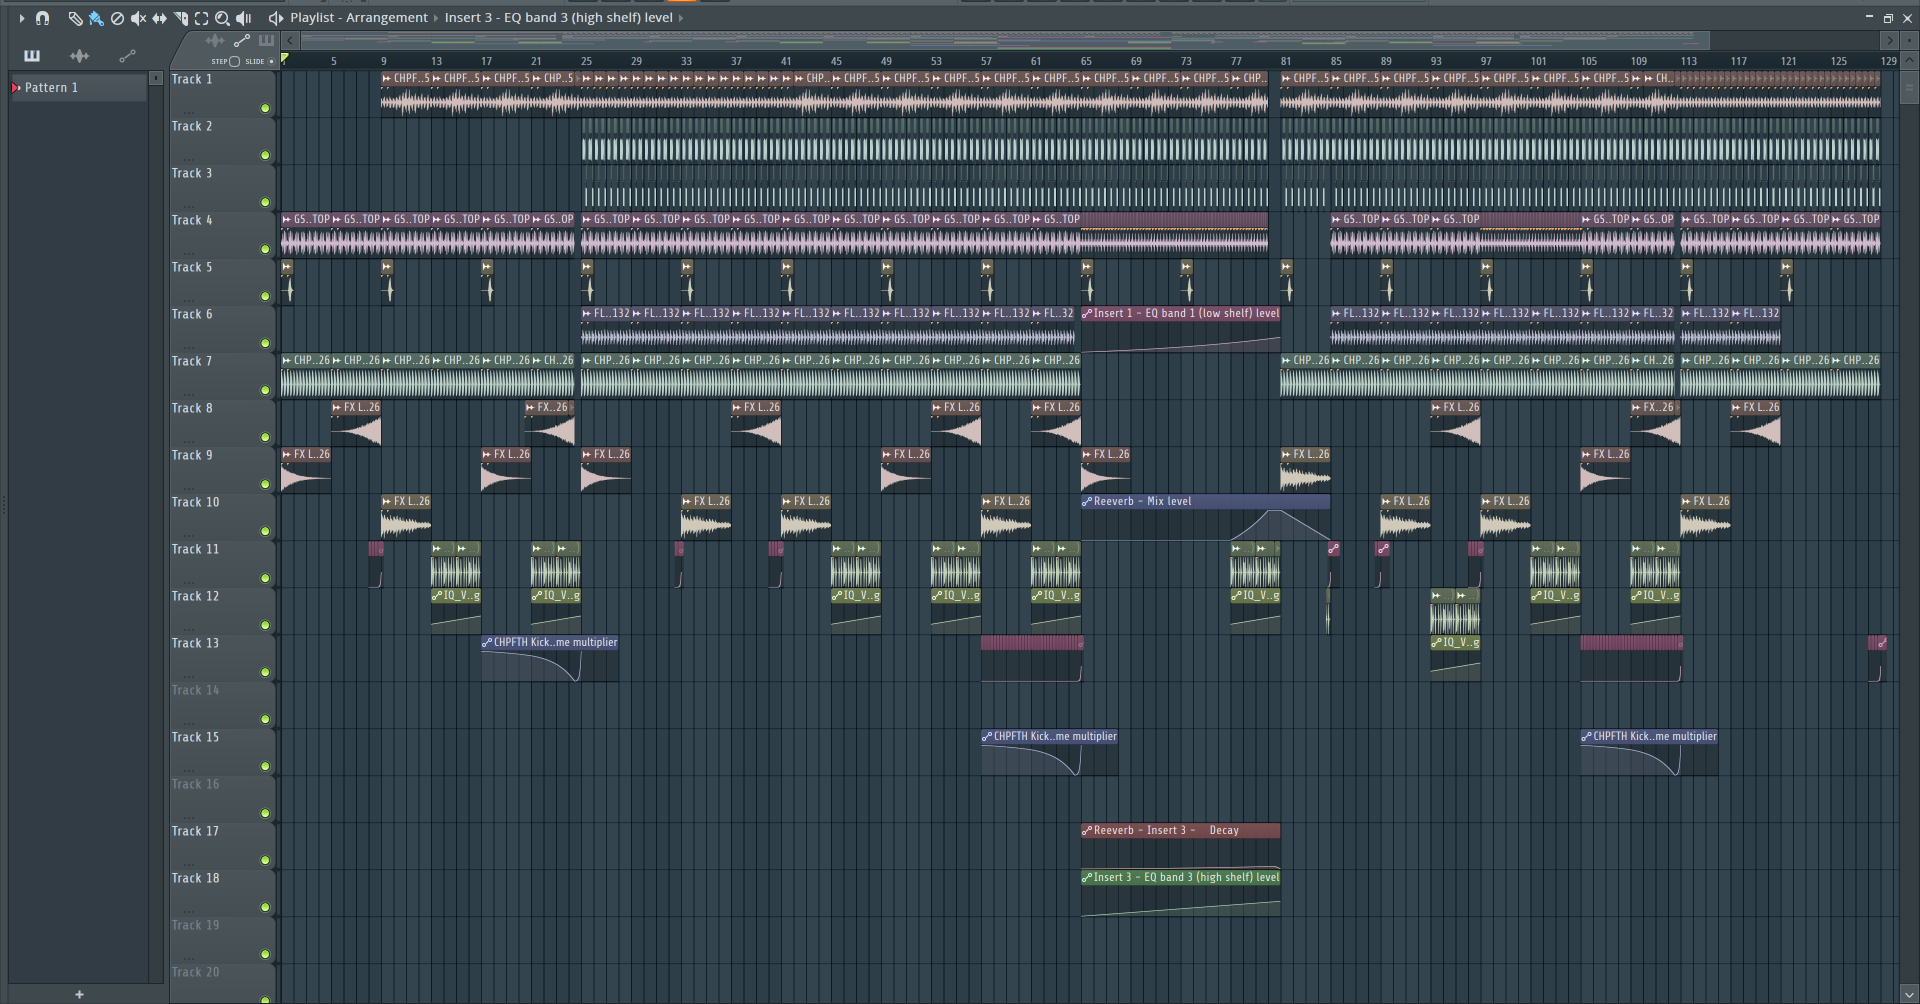1920x1004 pixels.
Task: Select Track 17 header label
Action: click(195, 831)
